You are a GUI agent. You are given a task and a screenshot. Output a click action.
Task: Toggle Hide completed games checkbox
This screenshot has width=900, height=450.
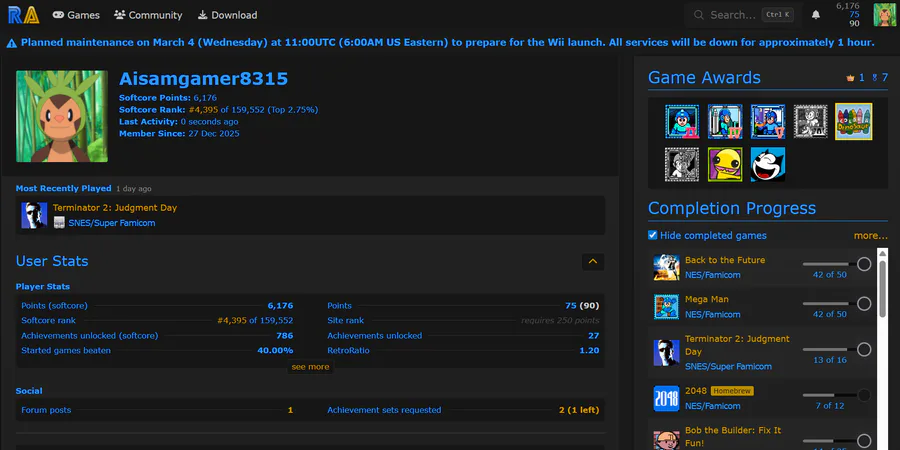tap(653, 235)
